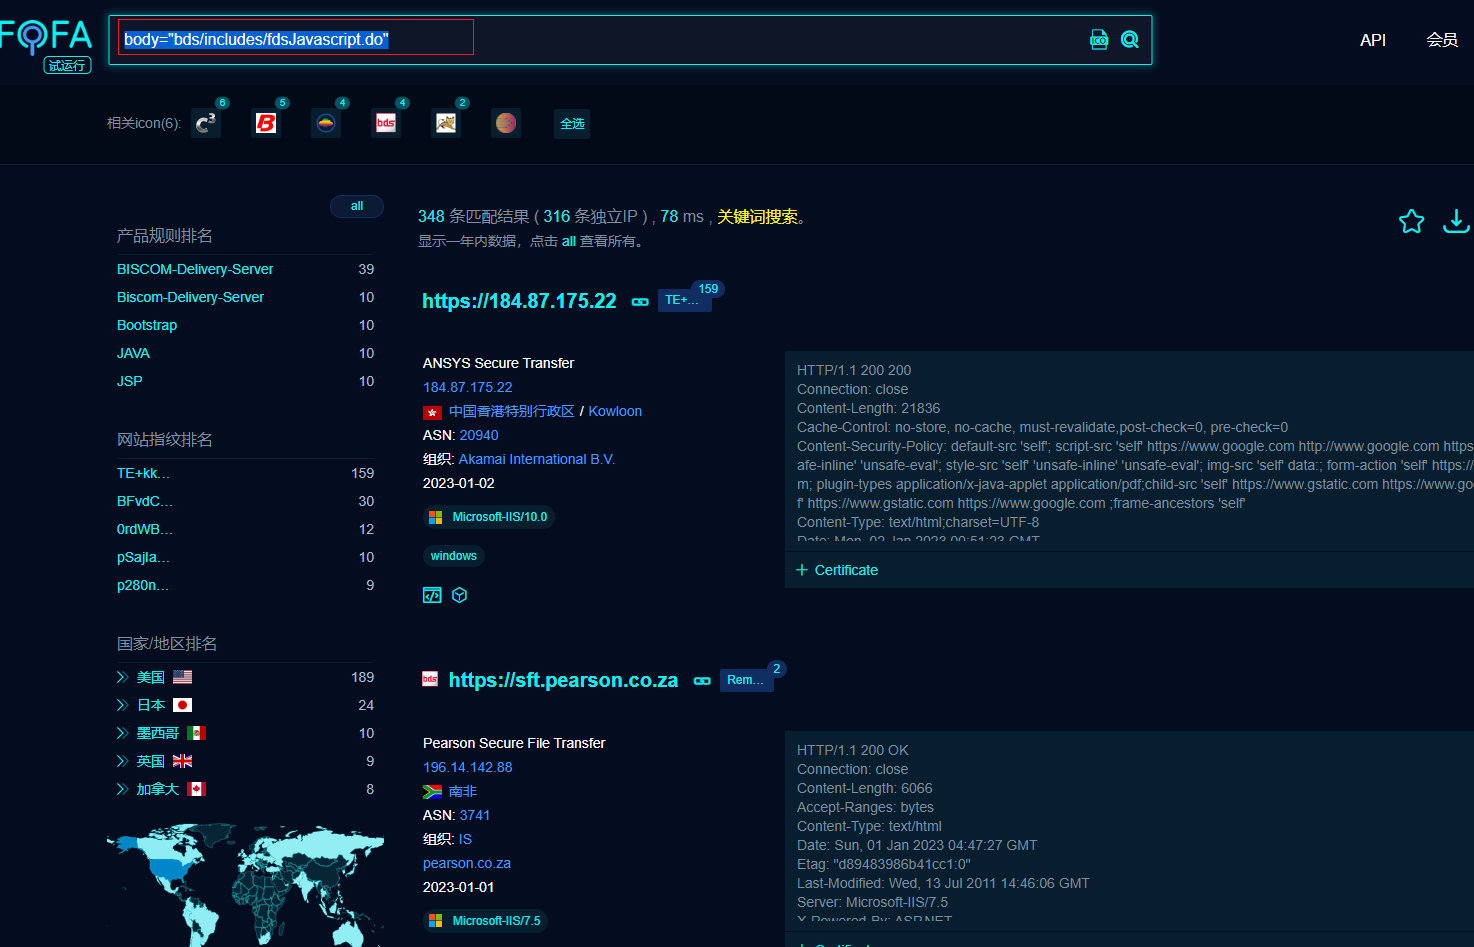
Task: Click the chain icon beside https://184.87.175.22
Action: 640,302
